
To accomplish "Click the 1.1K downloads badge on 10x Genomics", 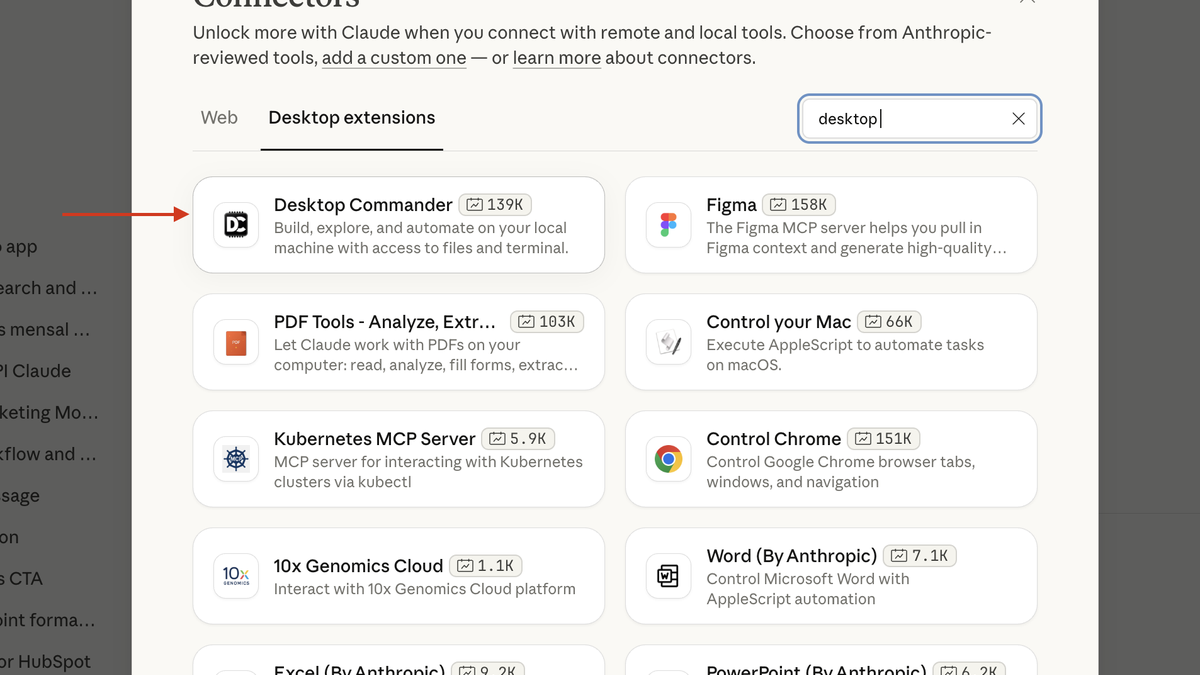I will pos(486,566).
